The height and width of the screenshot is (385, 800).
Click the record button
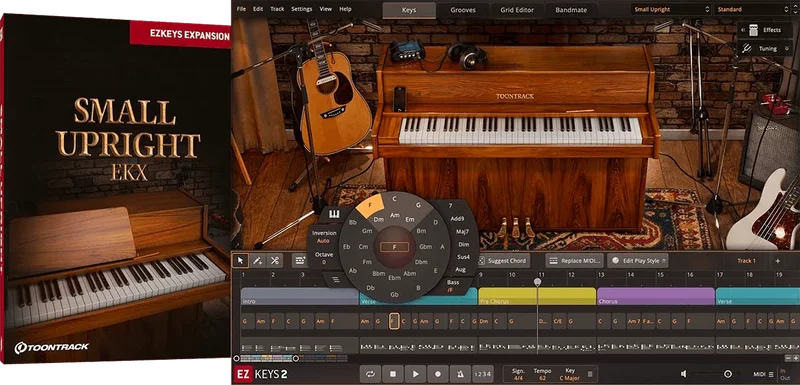tap(438, 374)
